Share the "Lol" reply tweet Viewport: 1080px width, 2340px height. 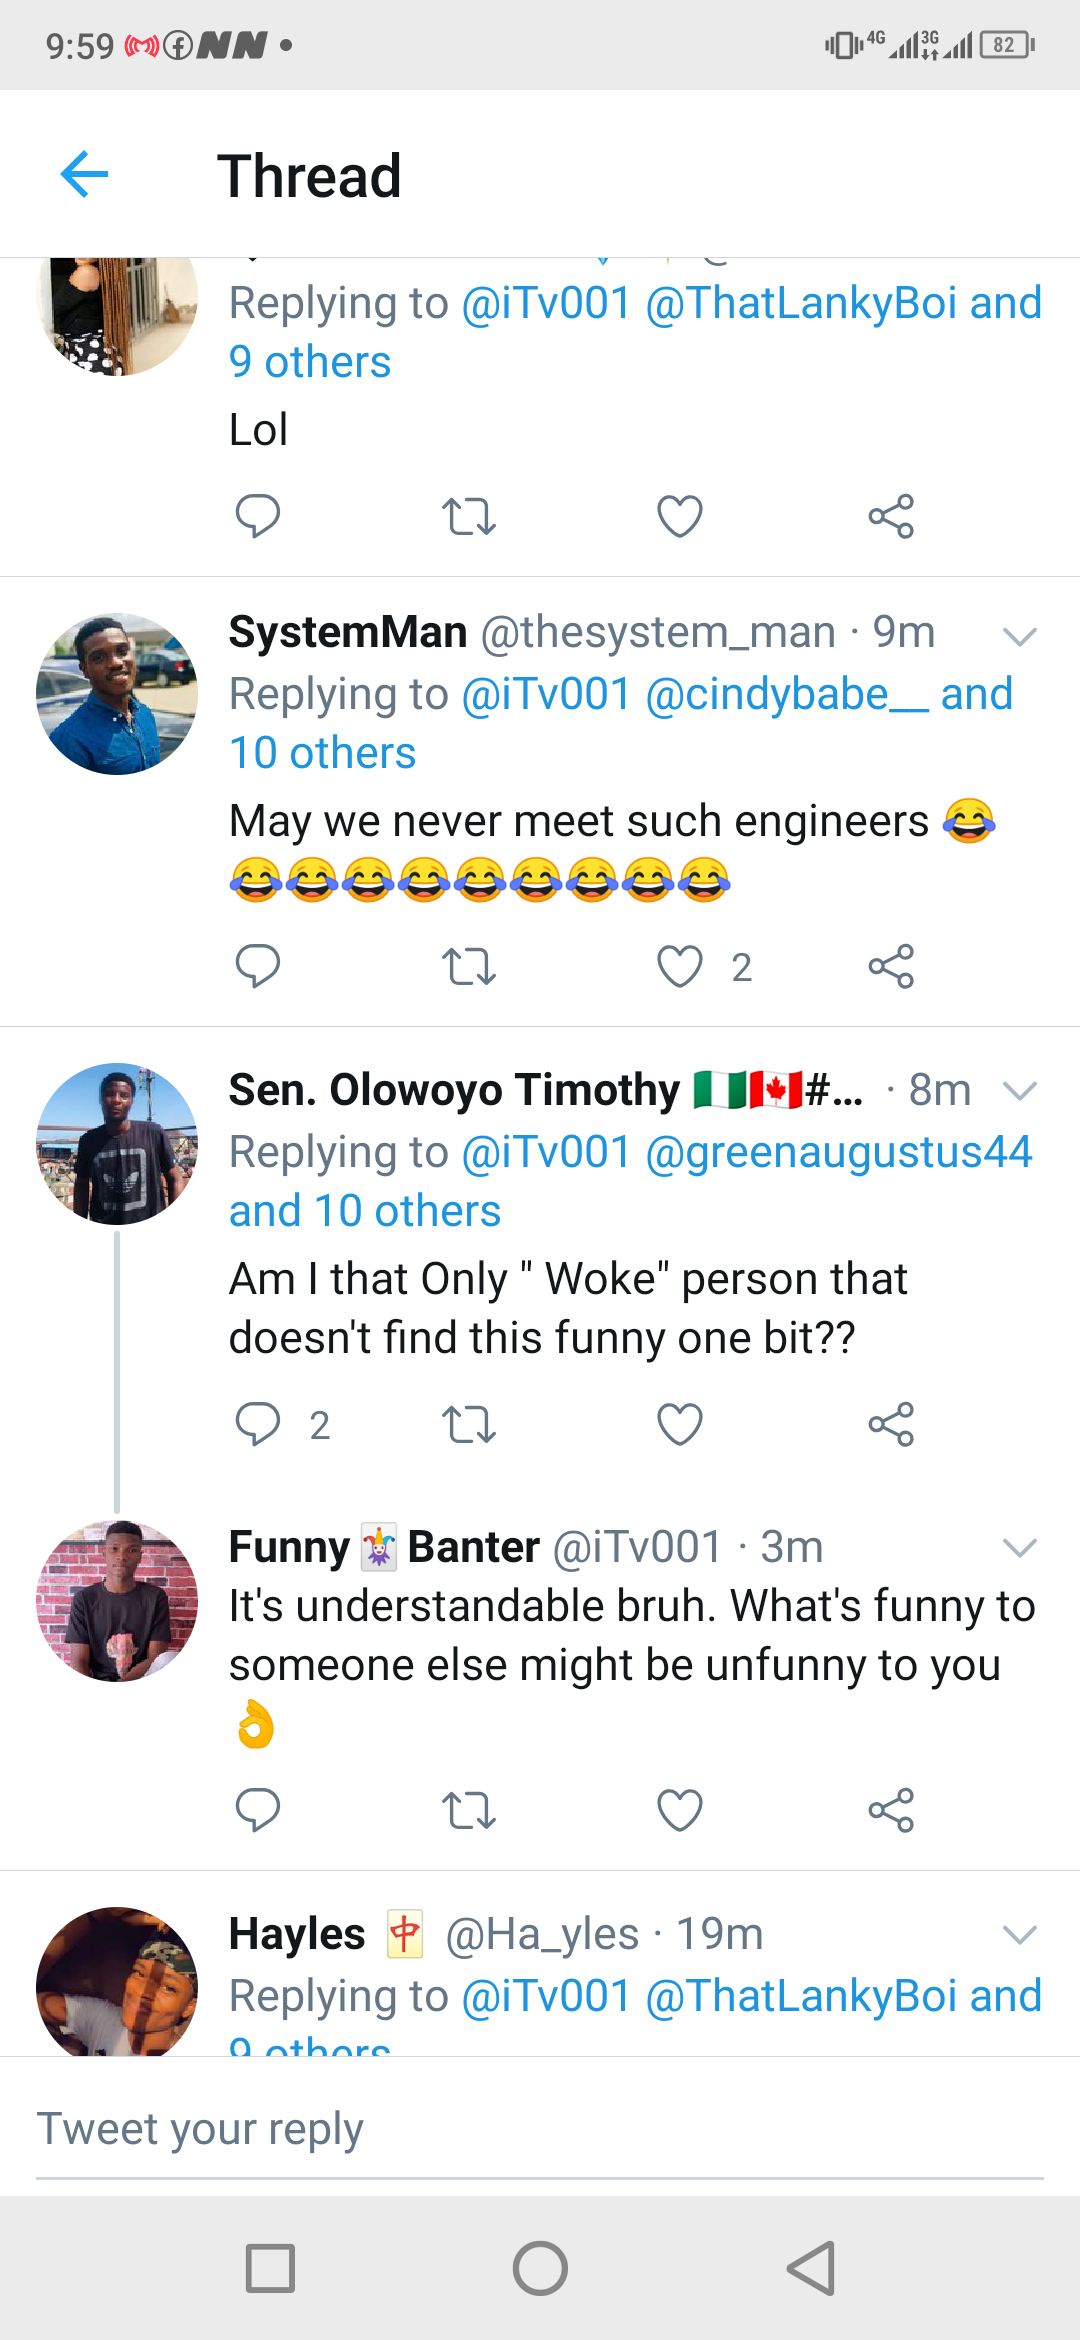[891, 516]
